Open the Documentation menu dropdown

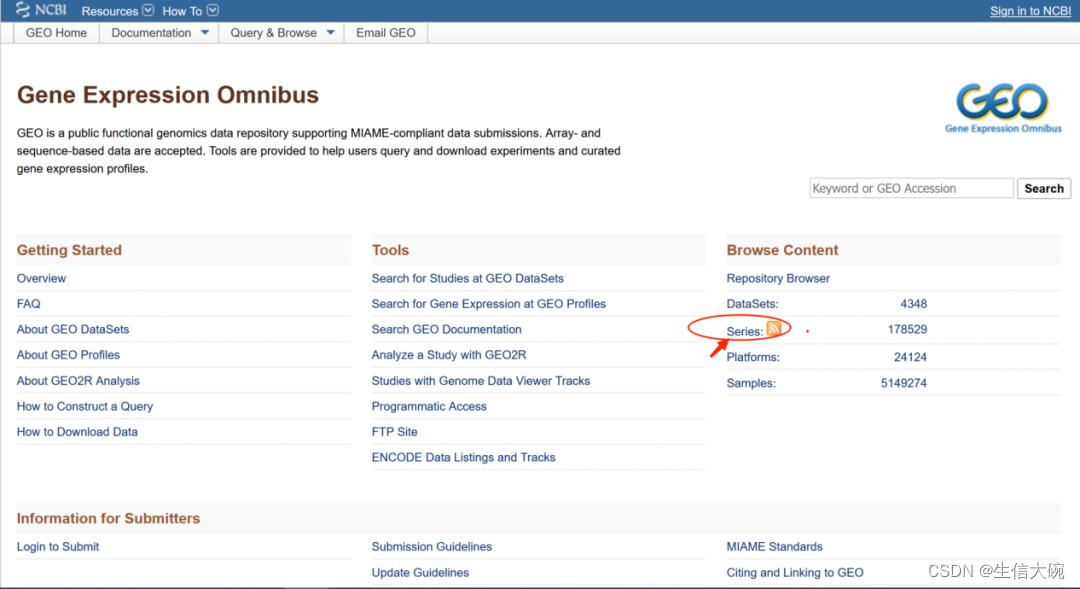[159, 33]
